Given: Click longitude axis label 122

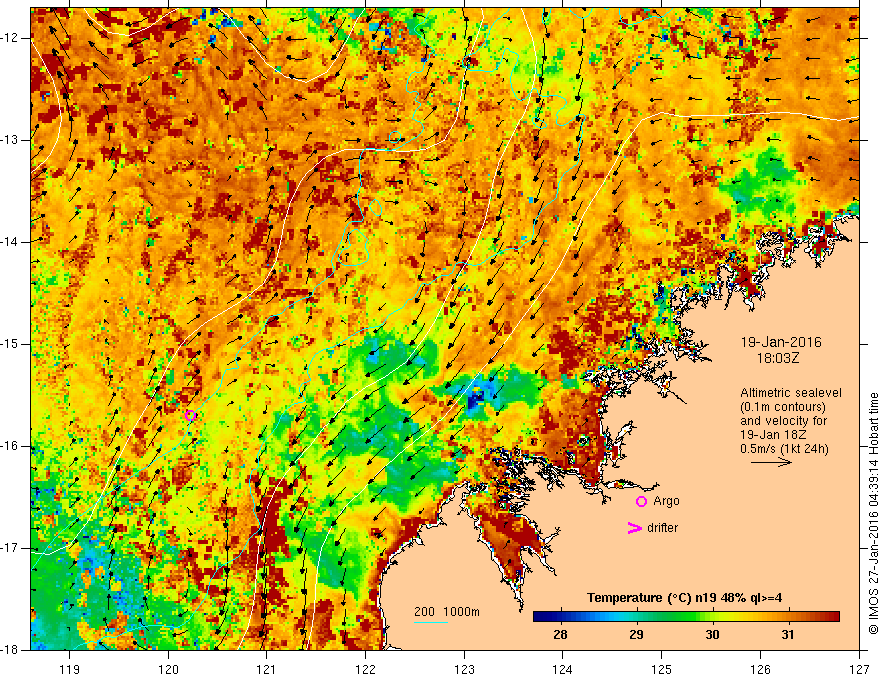Looking at the screenshot, I should [x=365, y=669].
